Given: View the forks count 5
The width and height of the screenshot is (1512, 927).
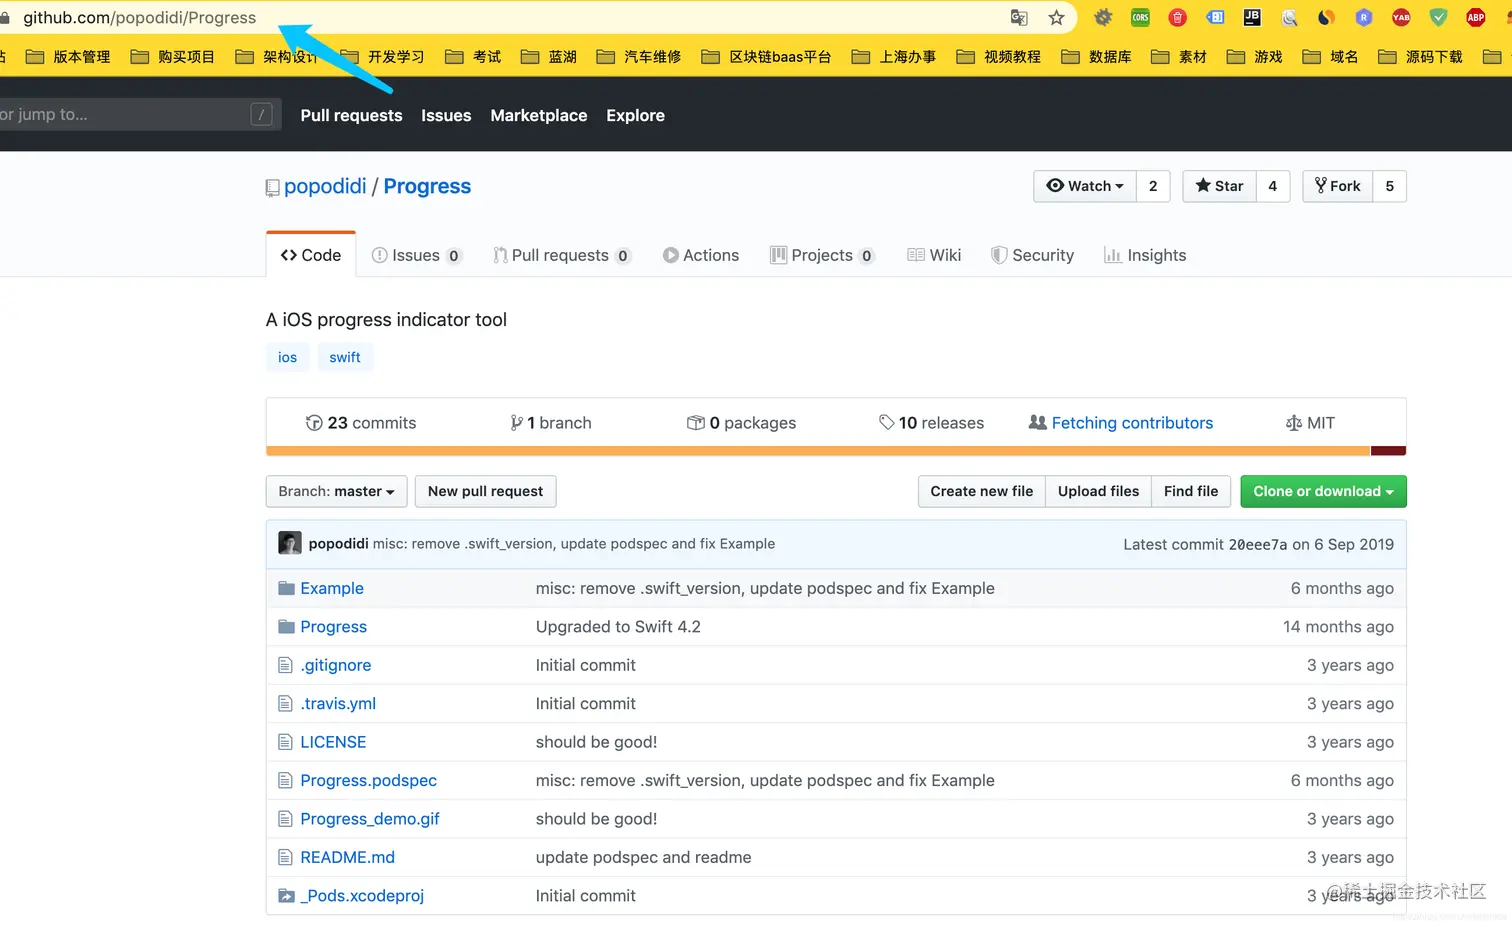Looking at the screenshot, I should [1389, 186].
